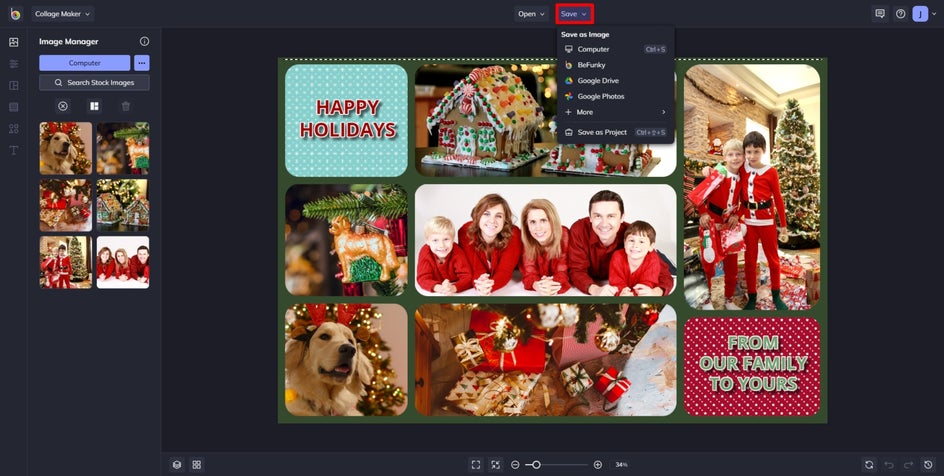
Task: Open the Customize sliders sidebar icon
Action: (14, 64)
